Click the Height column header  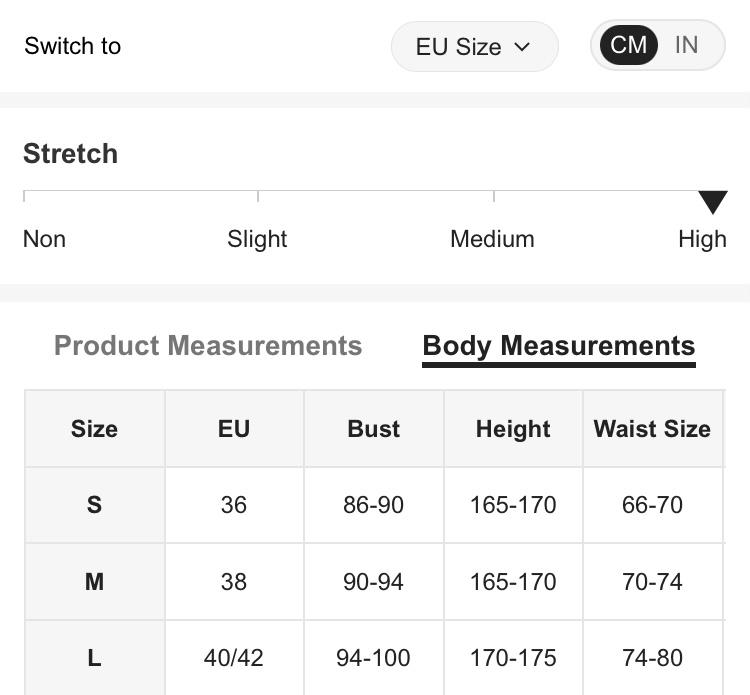click(x=513, y=429)
